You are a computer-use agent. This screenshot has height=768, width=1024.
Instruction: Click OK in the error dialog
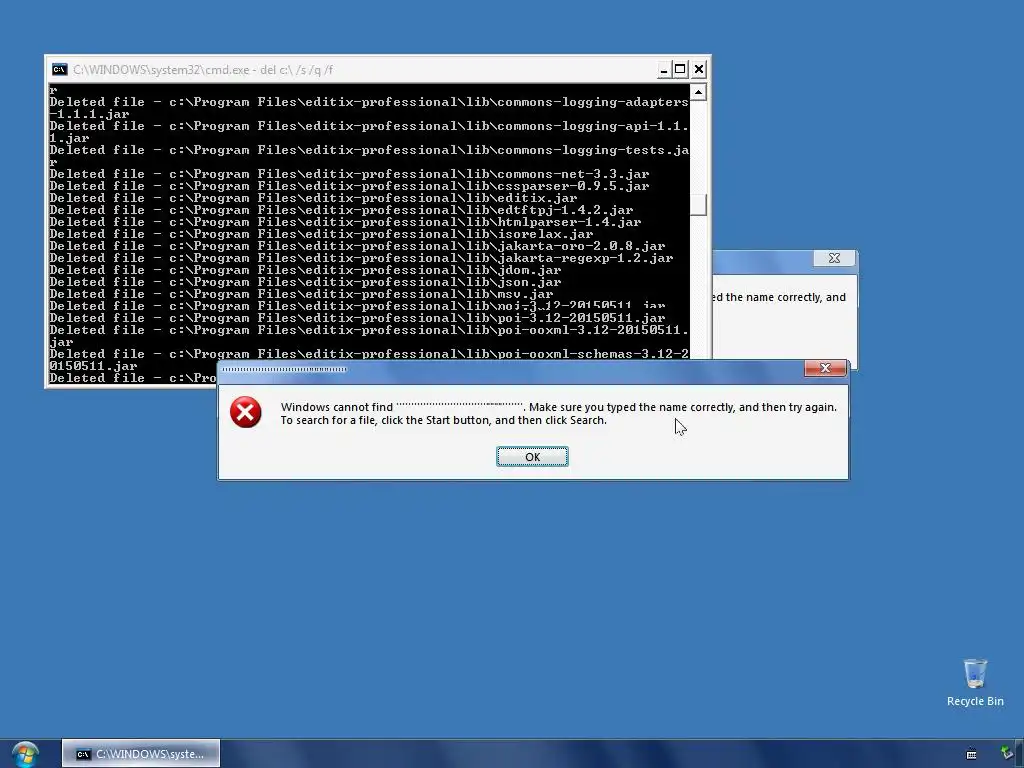click(532, 456)
